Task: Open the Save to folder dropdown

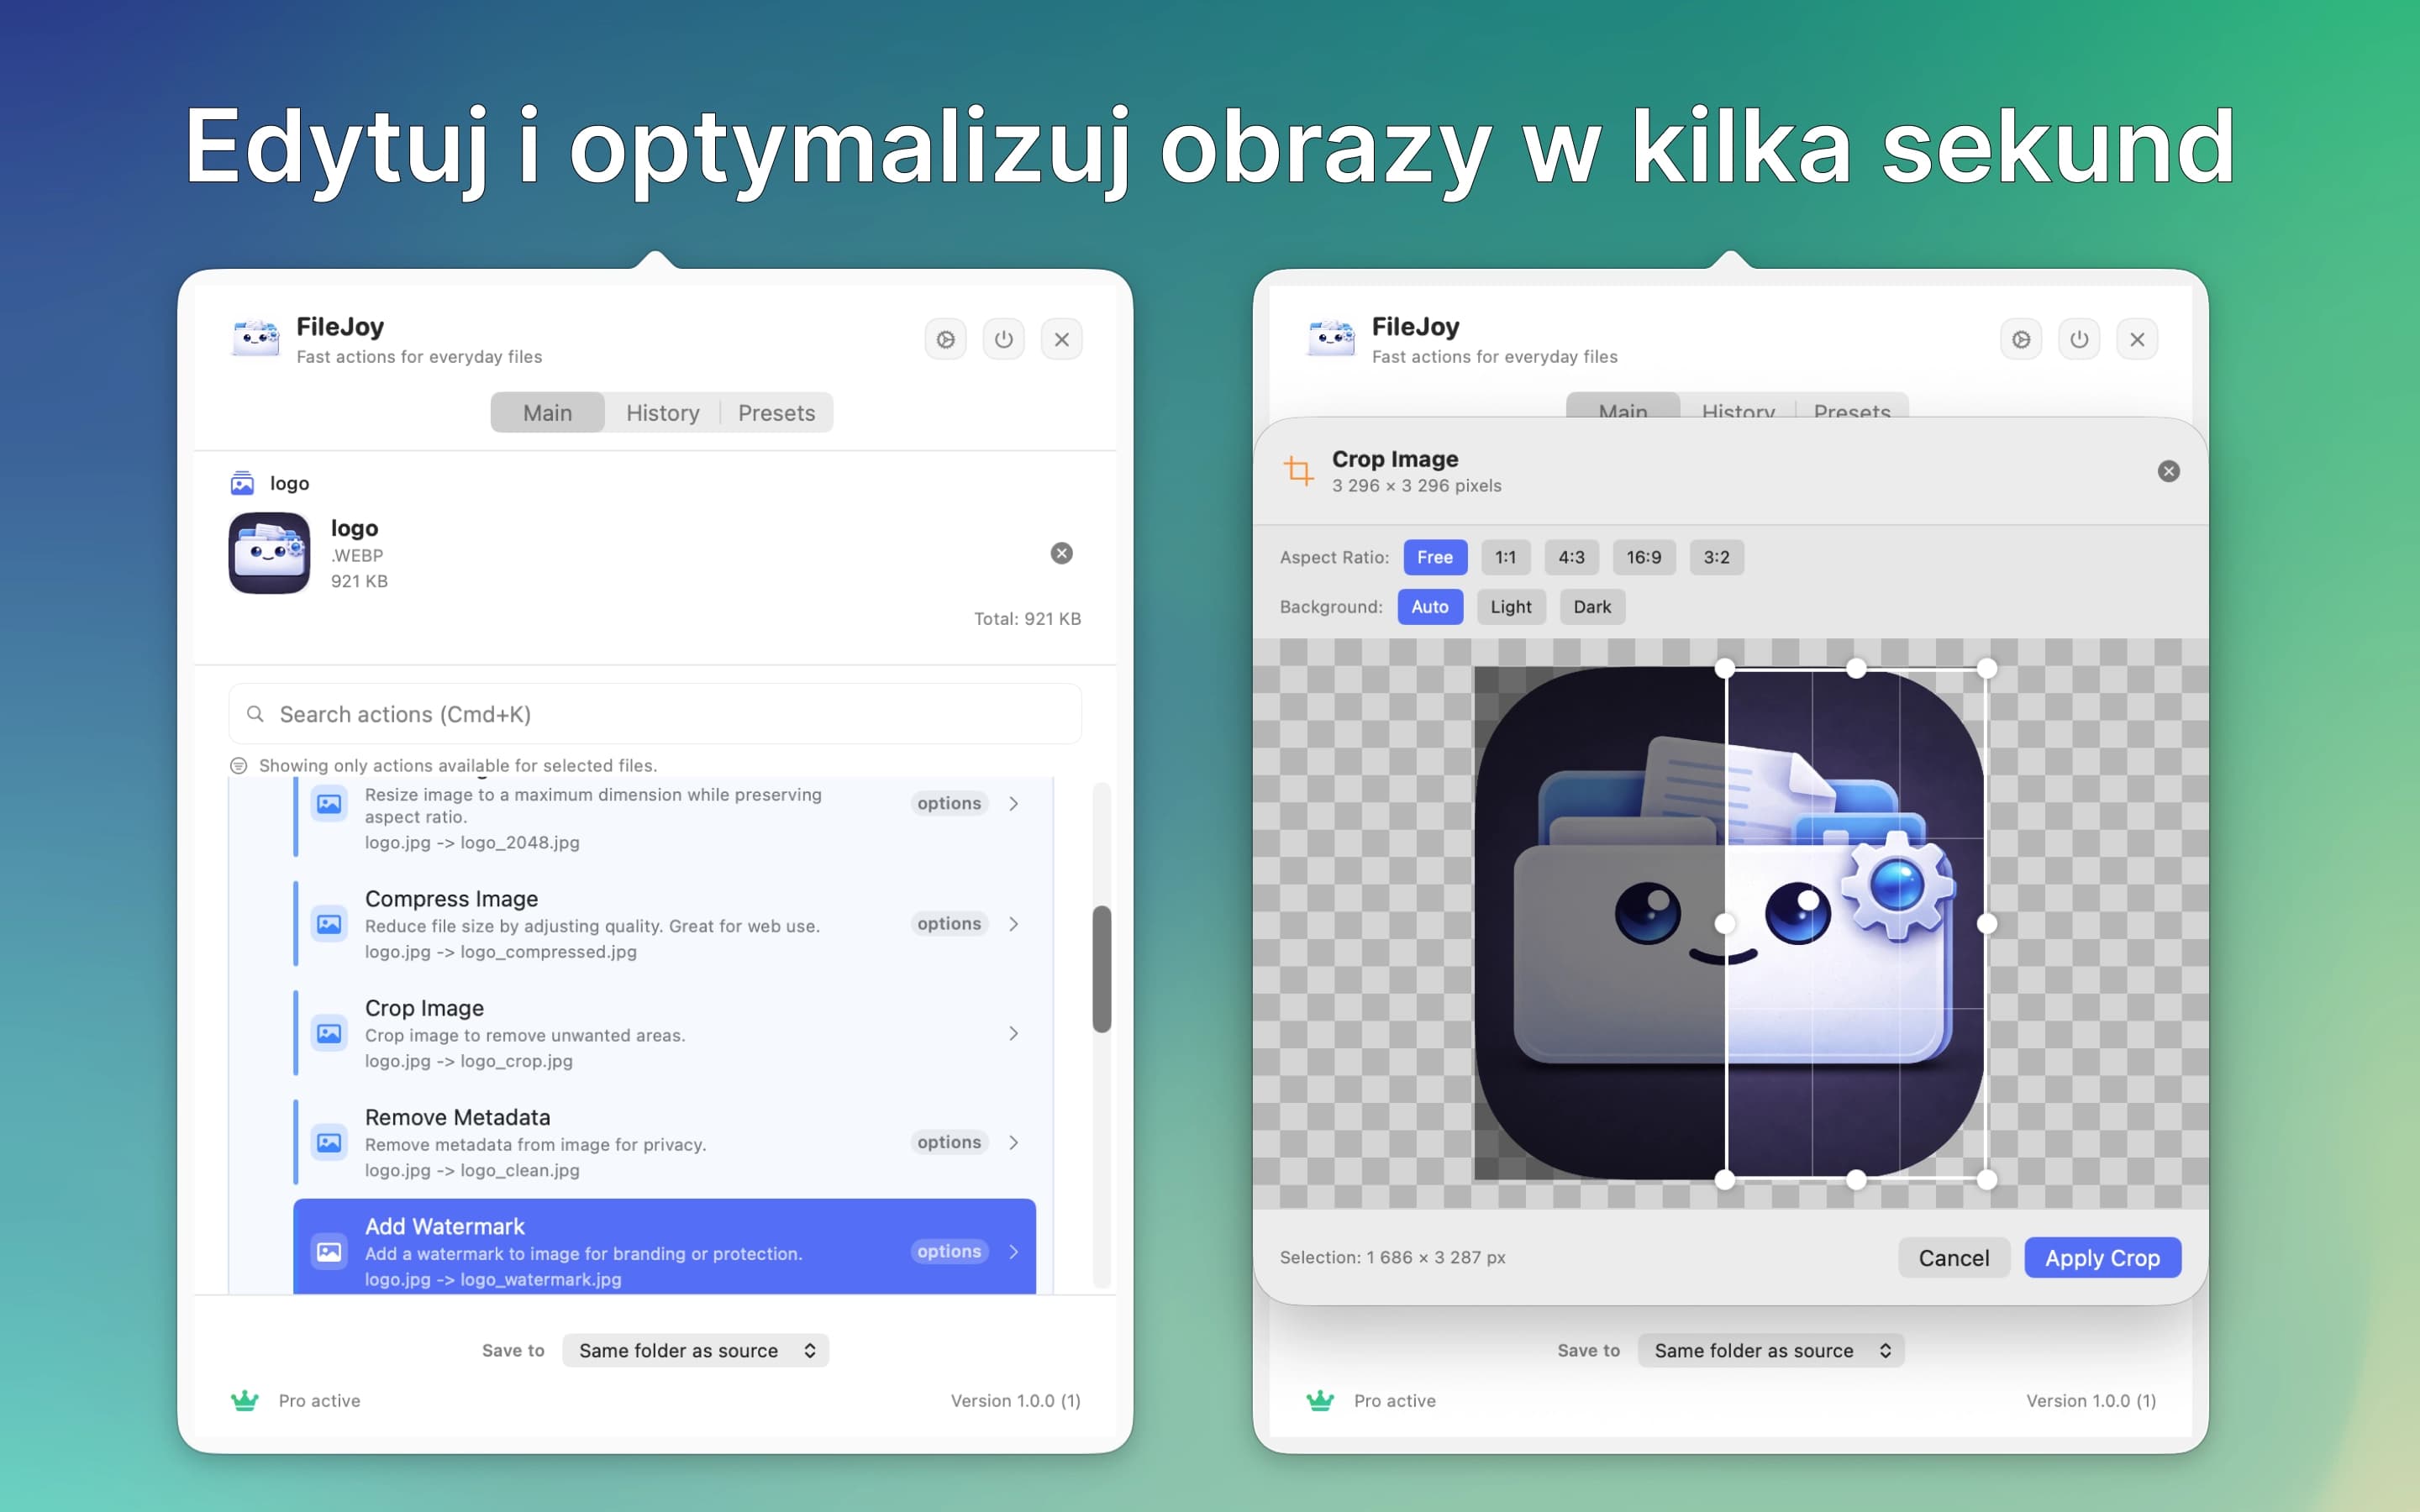Action: pyautogui.click(x=696, y=1350)
